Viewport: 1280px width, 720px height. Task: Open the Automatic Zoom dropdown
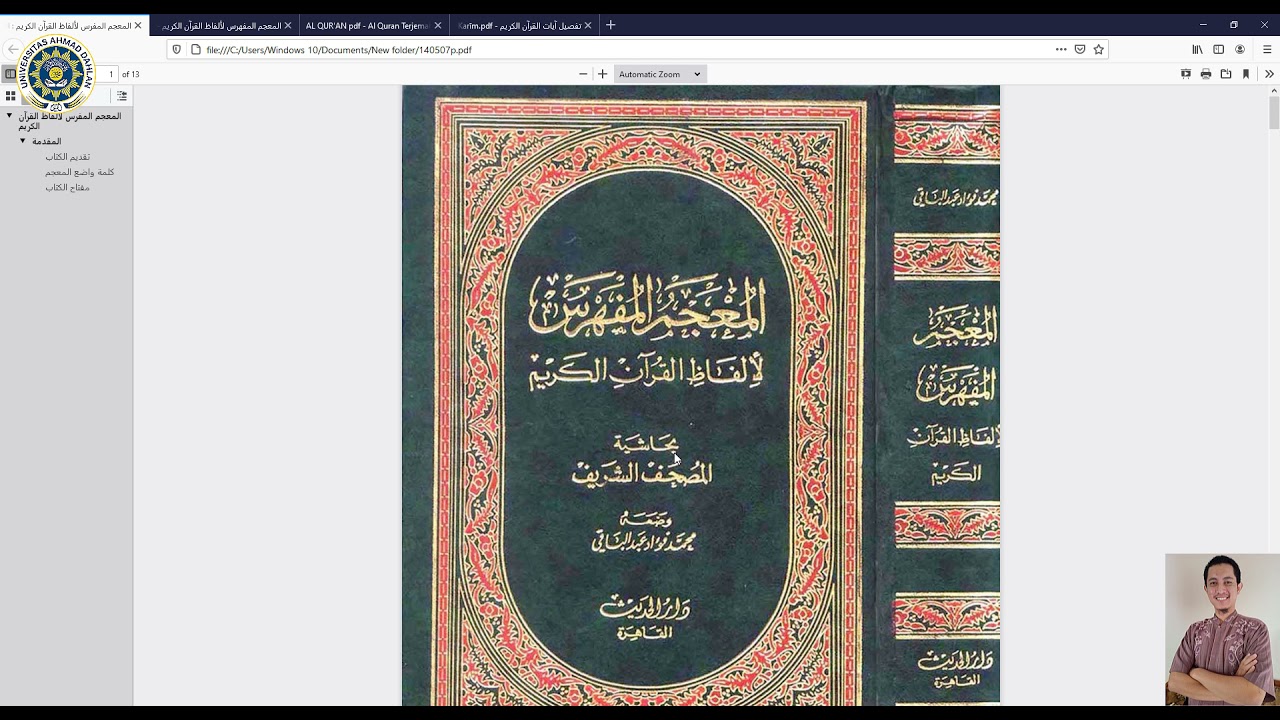pos(659,74)
